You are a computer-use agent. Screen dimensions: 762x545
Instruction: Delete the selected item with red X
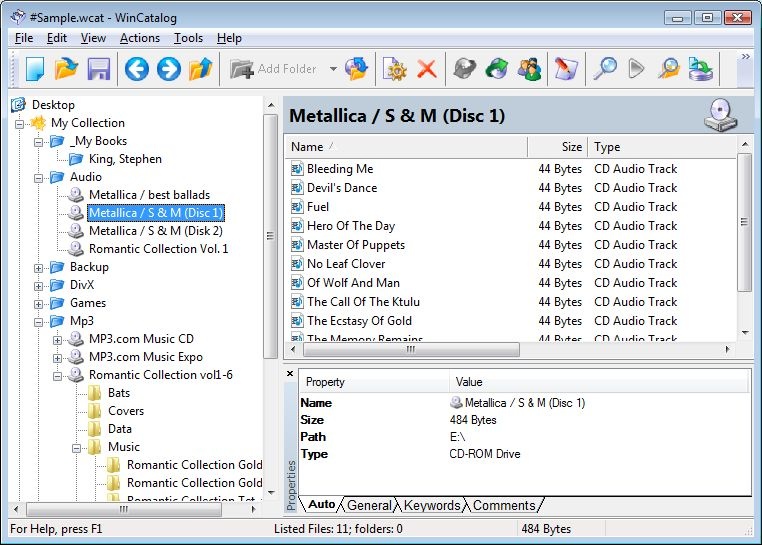427,69
